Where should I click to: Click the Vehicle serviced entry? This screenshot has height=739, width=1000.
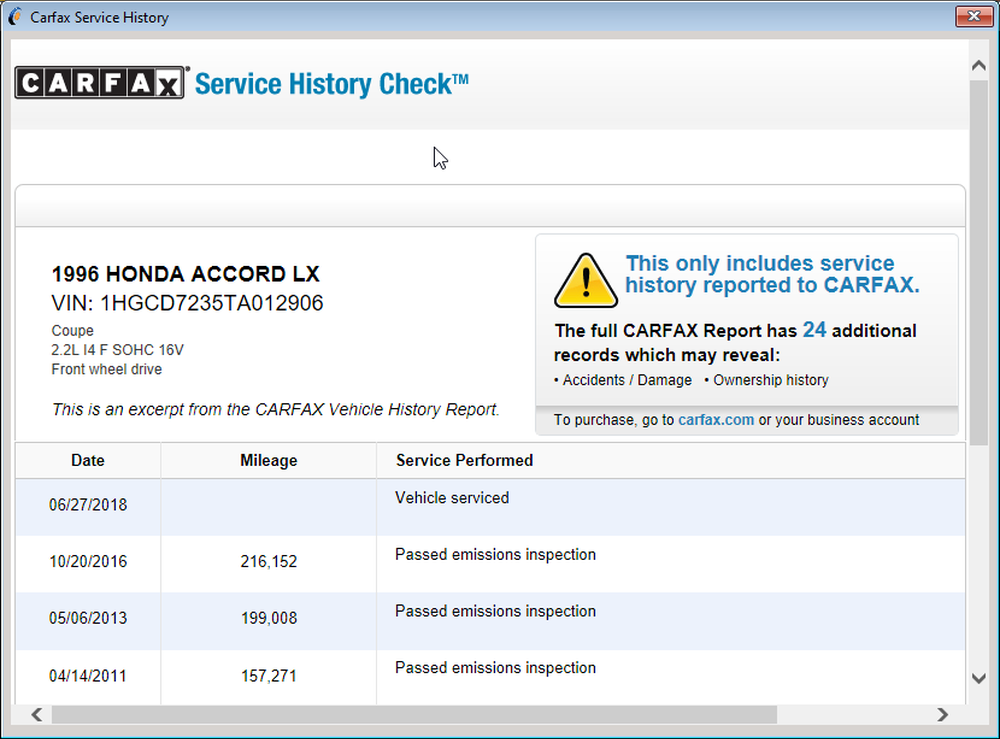pyautogui.click(x=452, y=498)
